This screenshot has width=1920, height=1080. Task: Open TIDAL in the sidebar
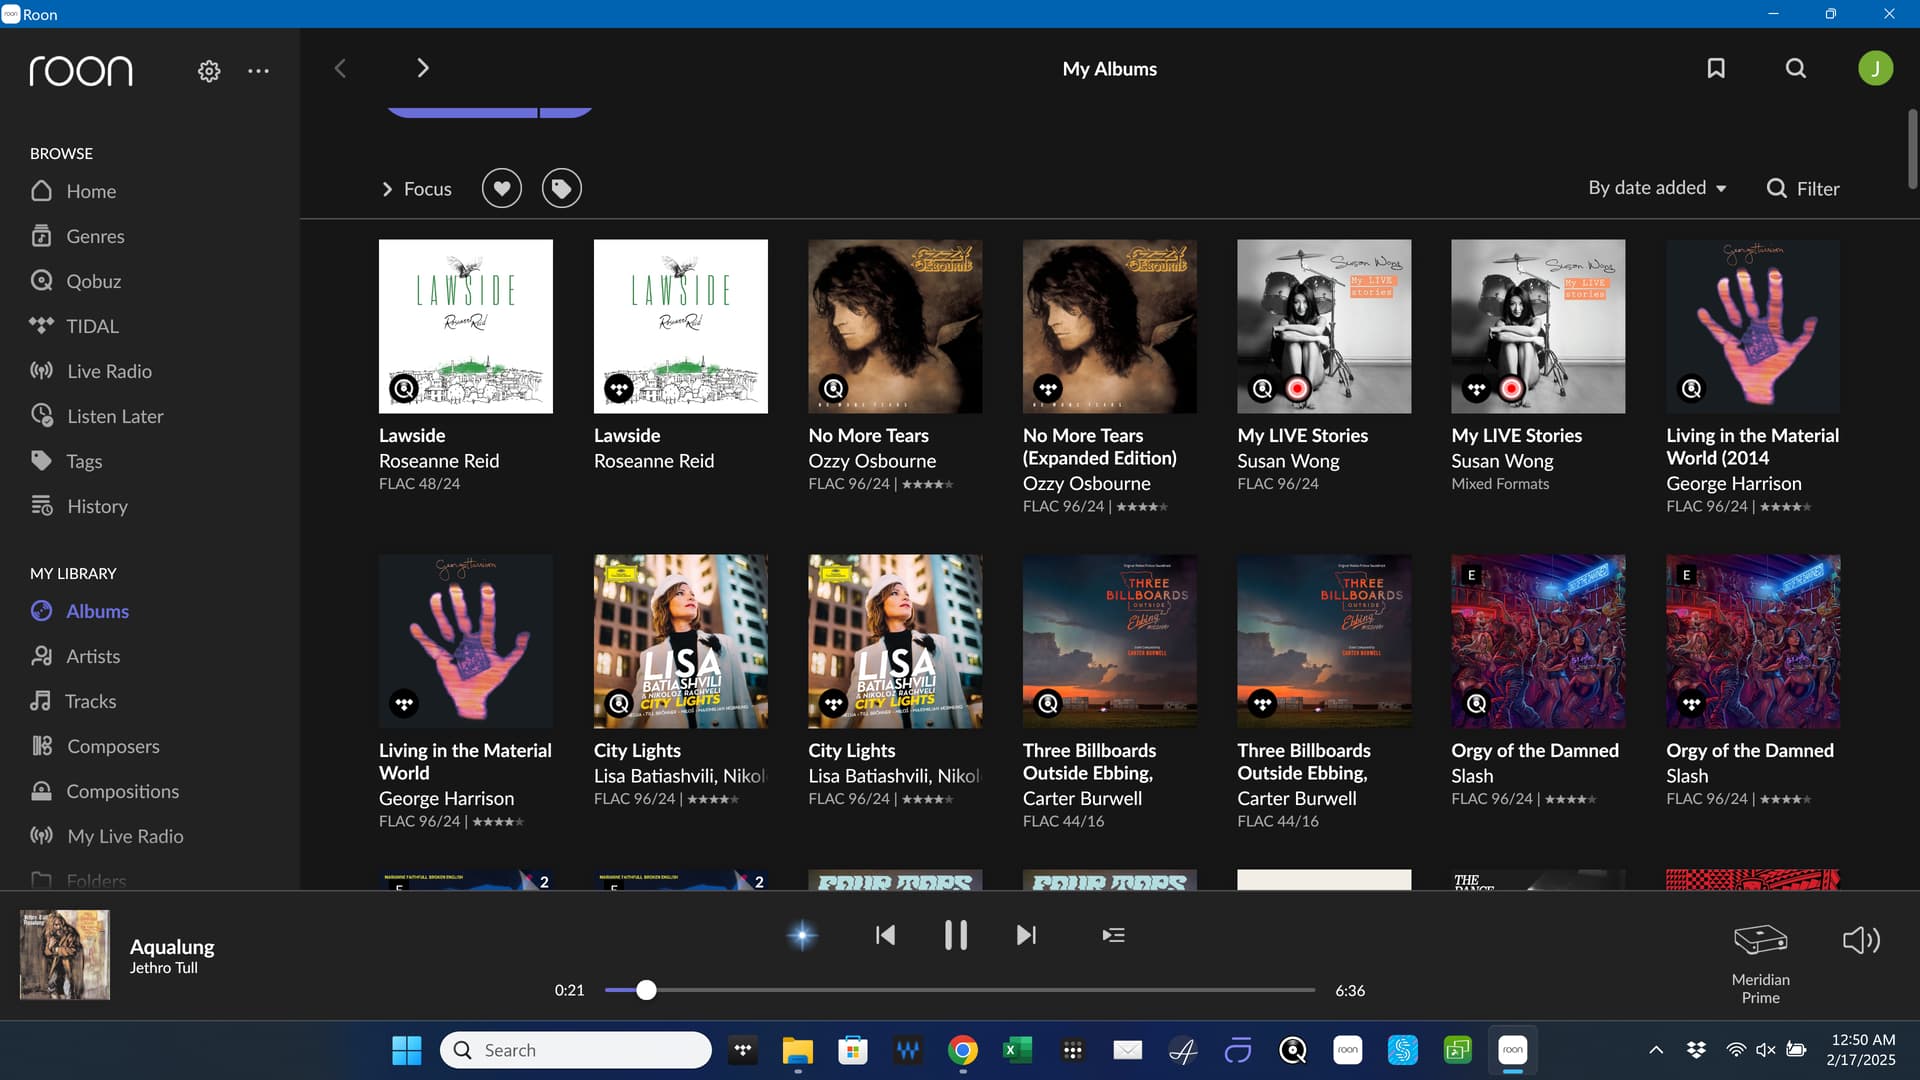click(74, 326)
